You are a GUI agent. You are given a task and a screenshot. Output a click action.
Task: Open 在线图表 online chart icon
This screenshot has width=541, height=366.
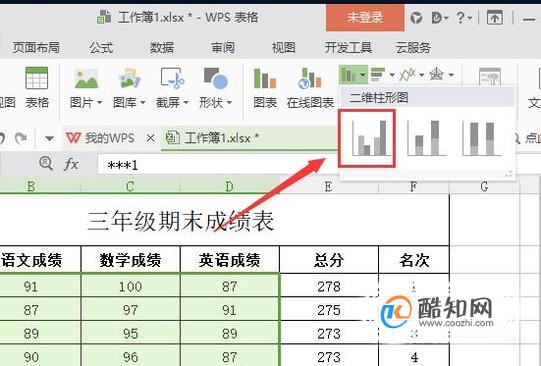click(309, 78)
